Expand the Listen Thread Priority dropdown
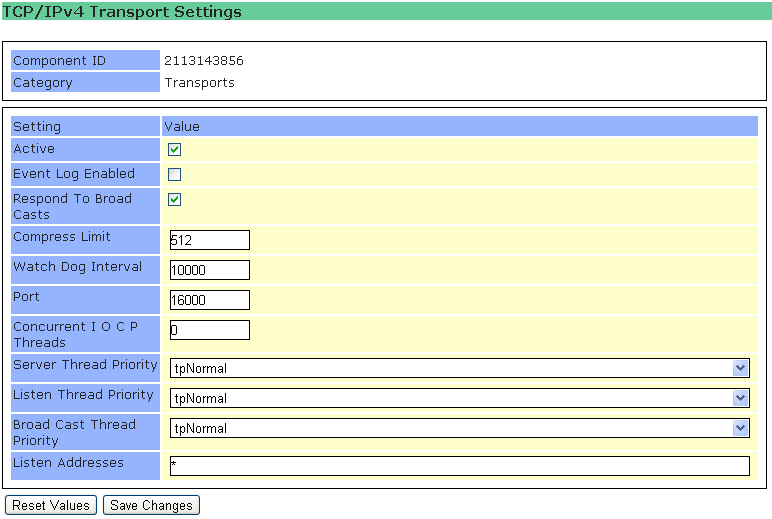The image size is (772, 519). (459, 398)
